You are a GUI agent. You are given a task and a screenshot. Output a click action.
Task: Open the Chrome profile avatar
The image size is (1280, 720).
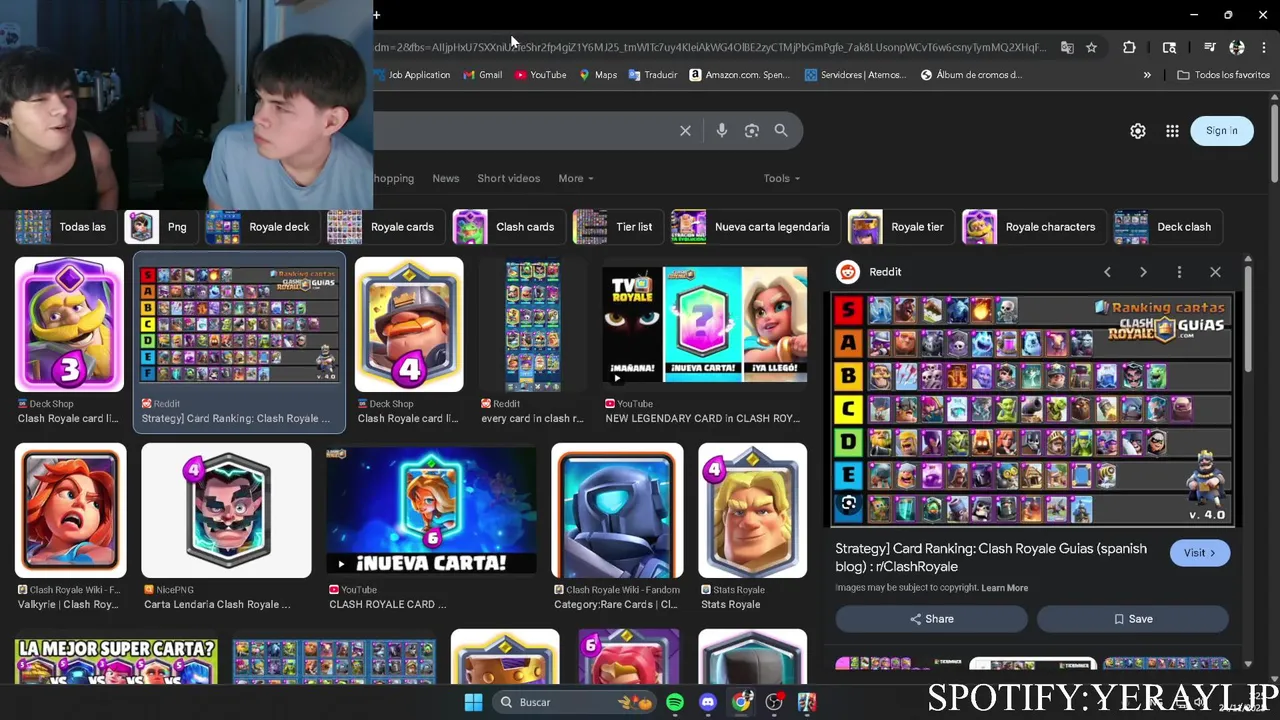(x=1237, y=47)
